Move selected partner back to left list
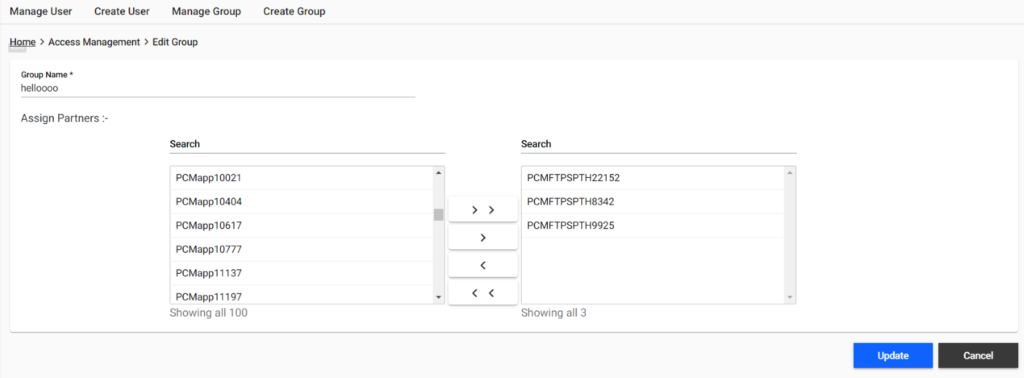1024x378 pixels. point(483,265)
